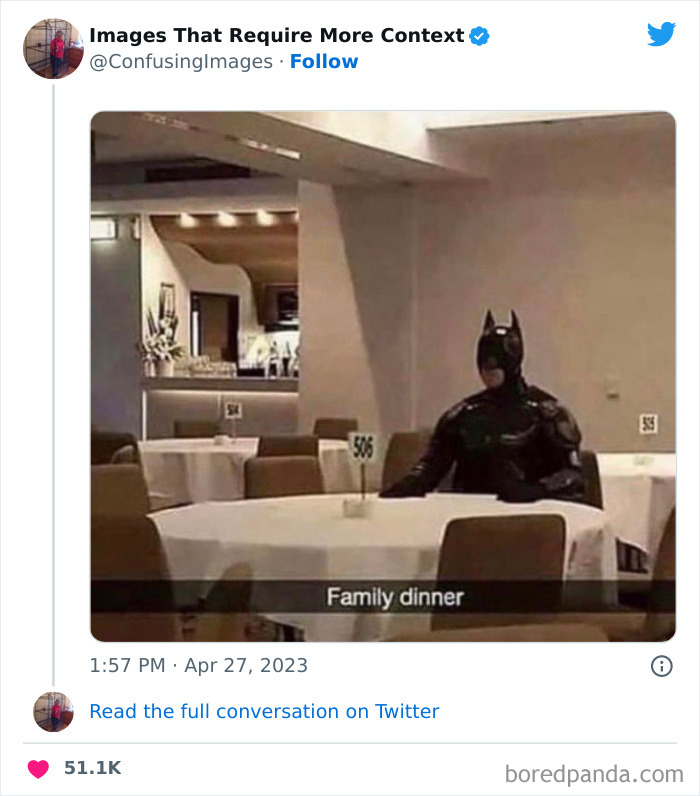Screen dimensions: 700x796
Task: Click the 51.1K likes count
Action: click(92, 769)
